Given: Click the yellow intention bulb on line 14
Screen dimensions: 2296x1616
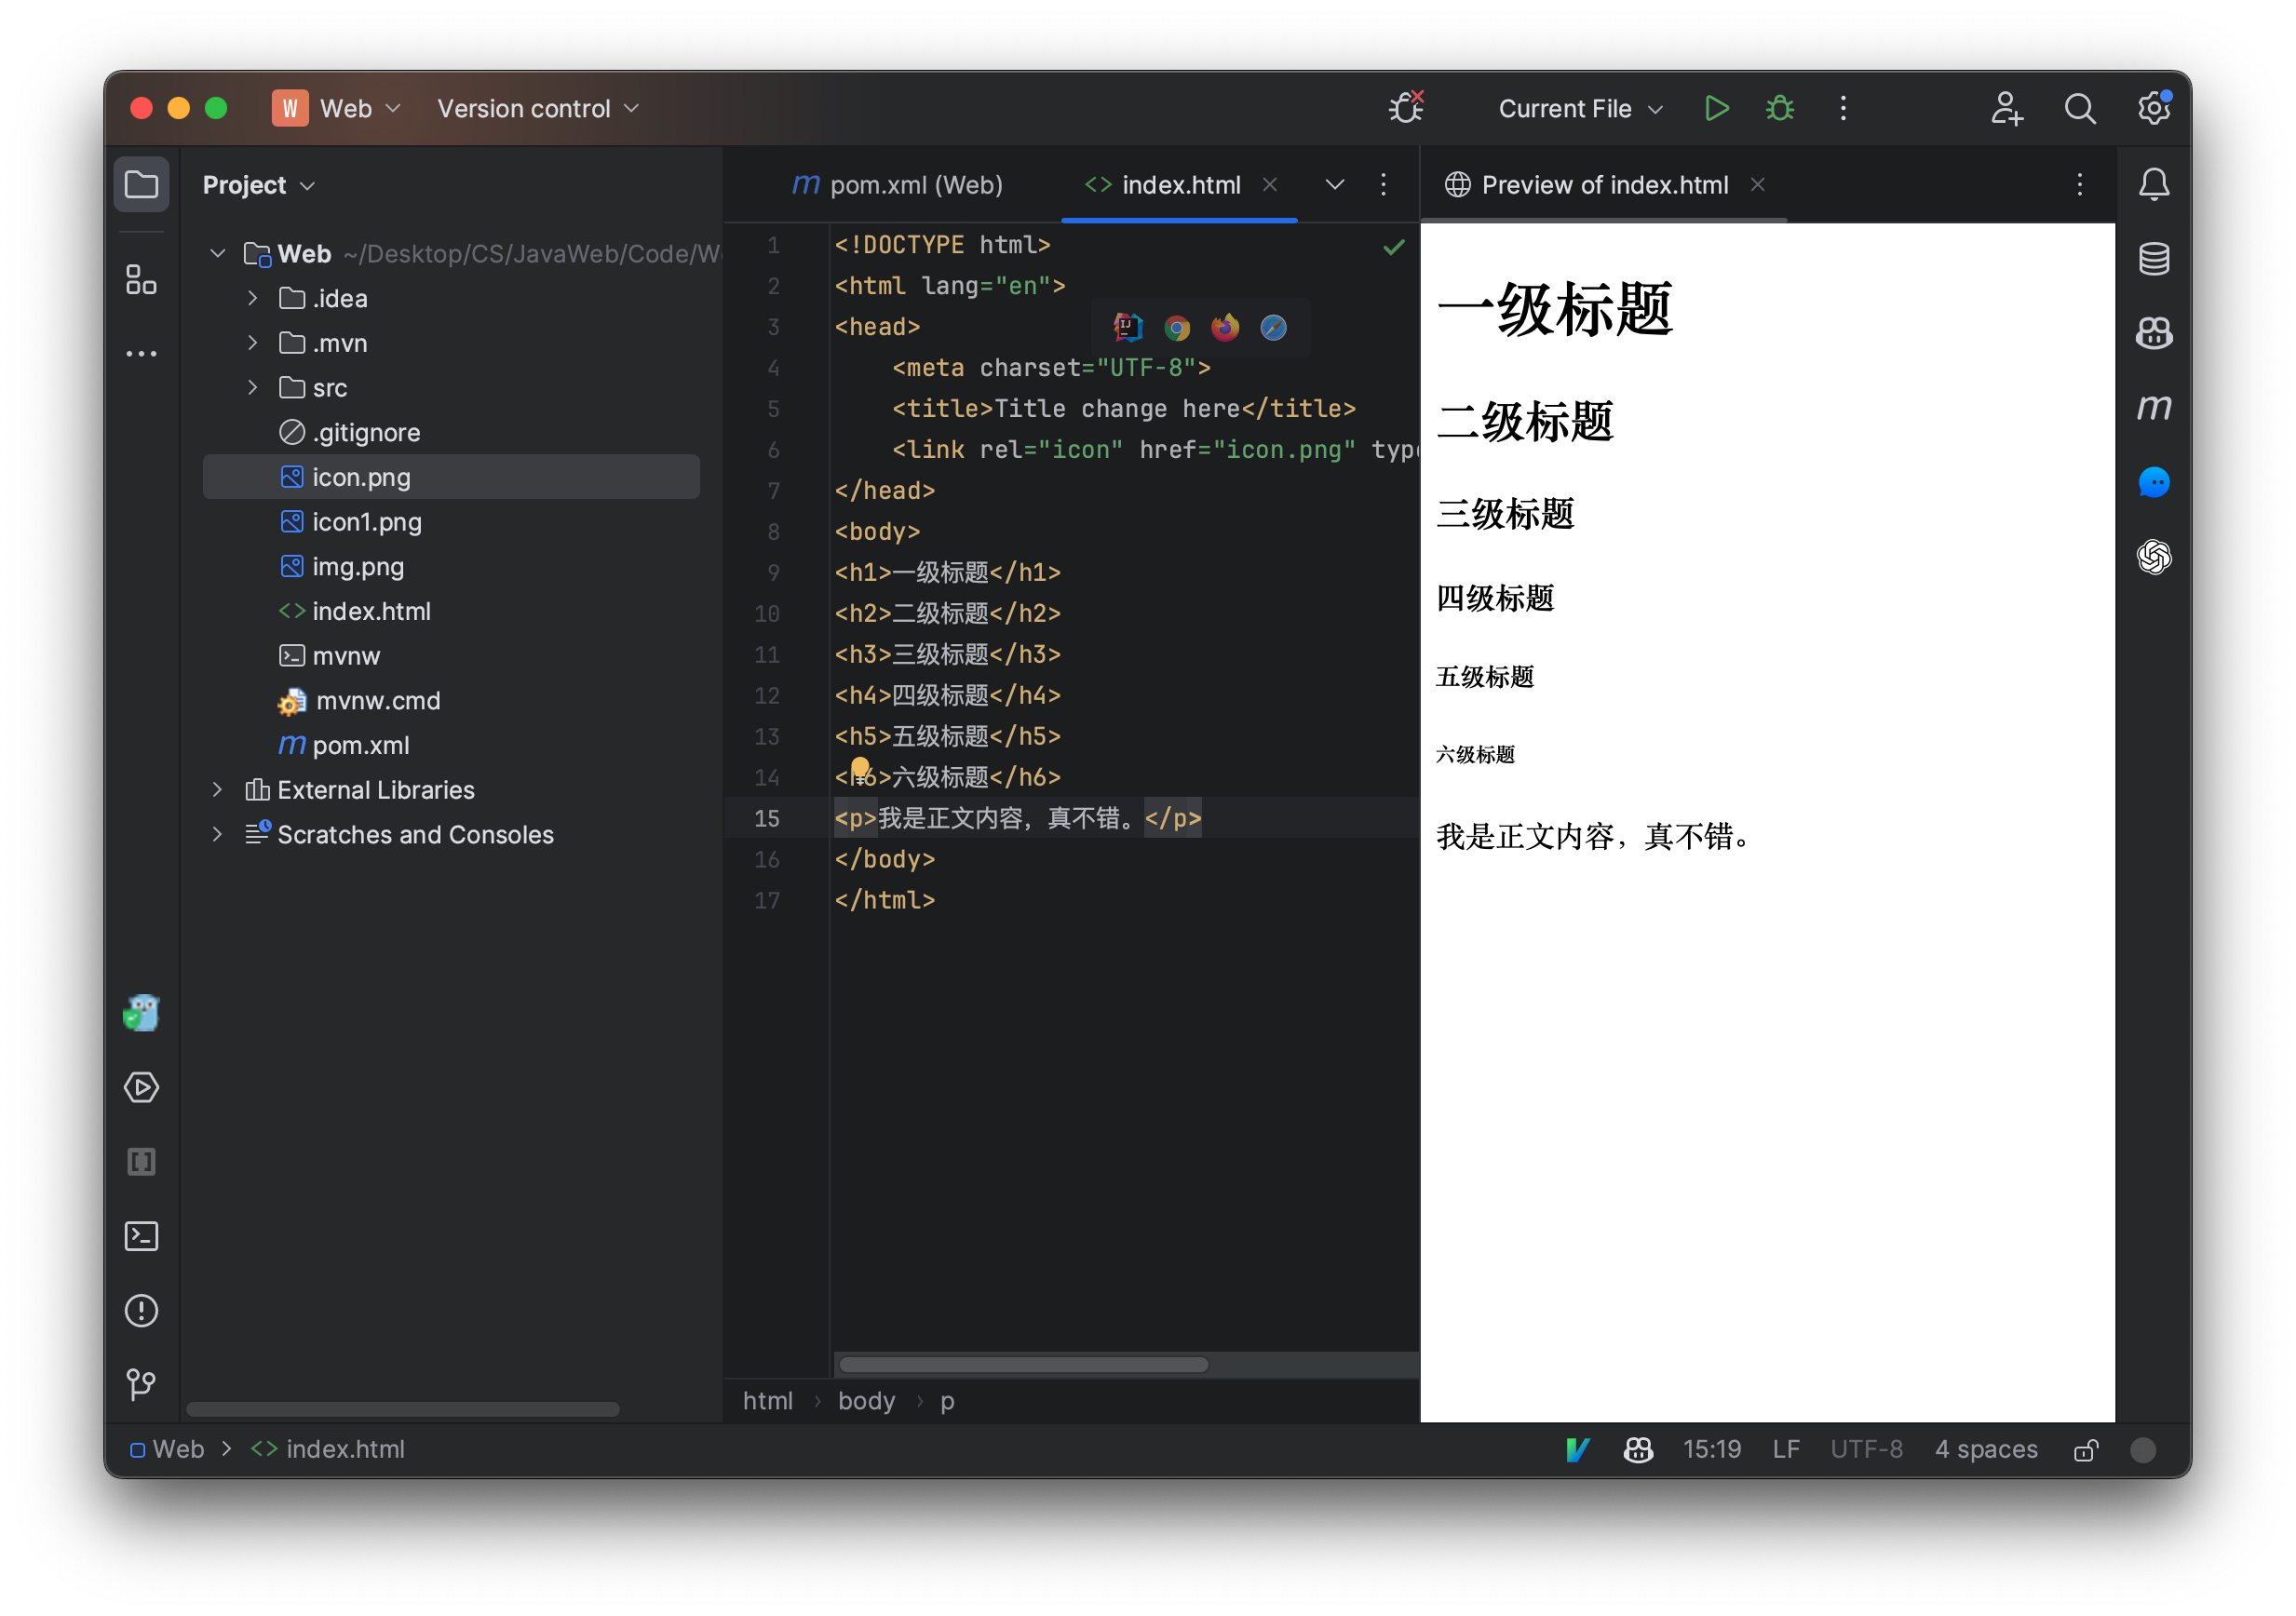Looking at the screenshot, I should click(859, 768).
